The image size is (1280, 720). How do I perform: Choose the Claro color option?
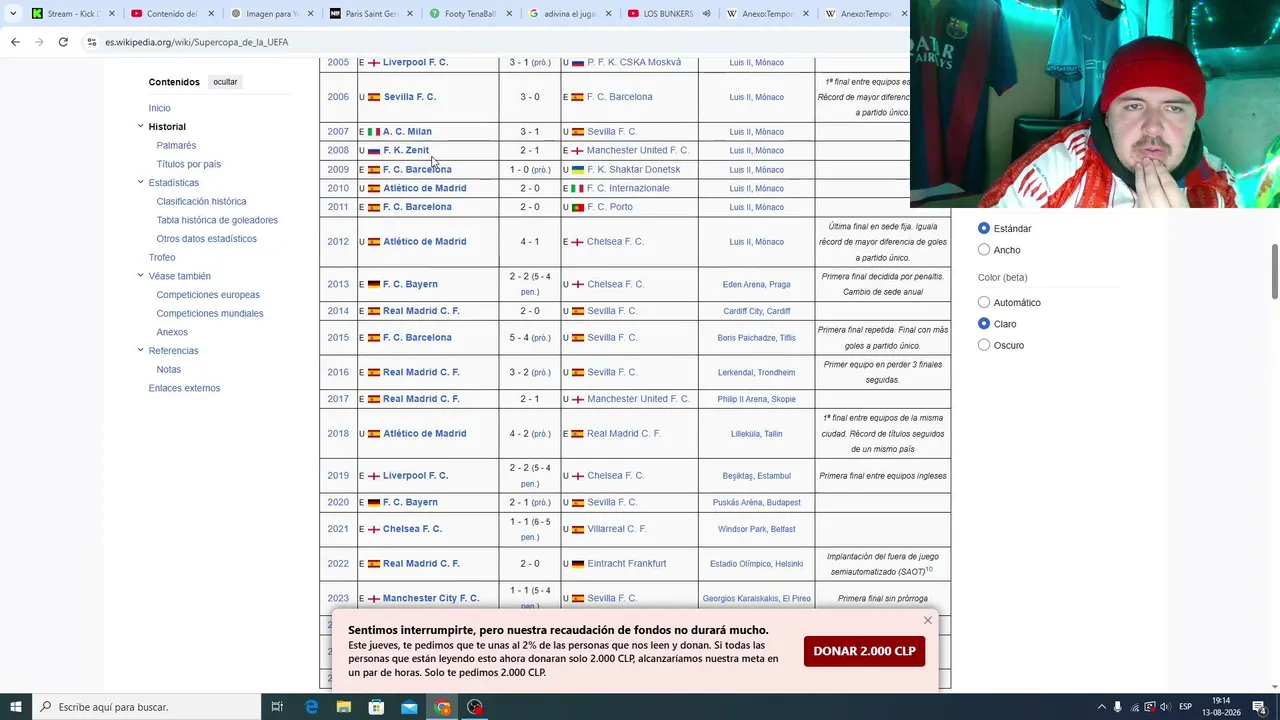[984, 323]
